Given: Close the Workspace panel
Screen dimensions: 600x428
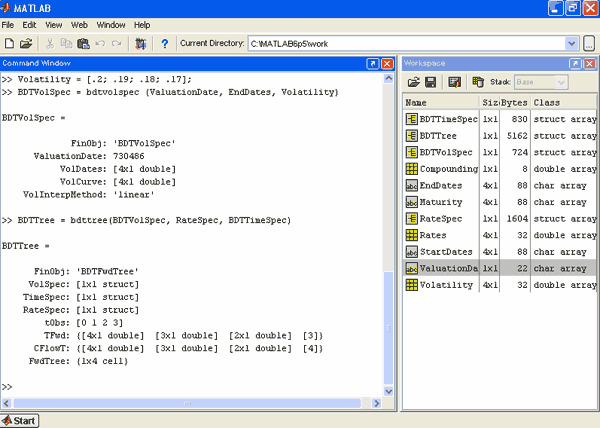Looking at the screenshot, I should (590, 63).
